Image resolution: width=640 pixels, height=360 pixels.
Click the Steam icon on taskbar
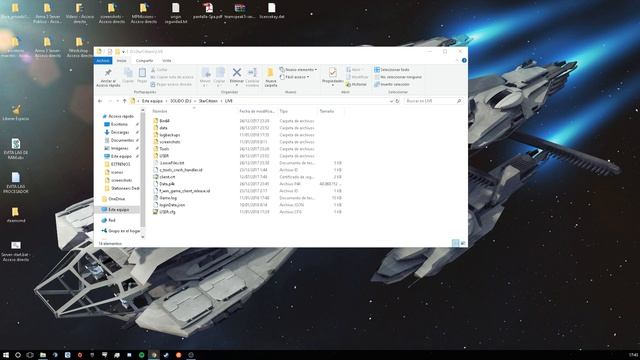pos(166,355)
